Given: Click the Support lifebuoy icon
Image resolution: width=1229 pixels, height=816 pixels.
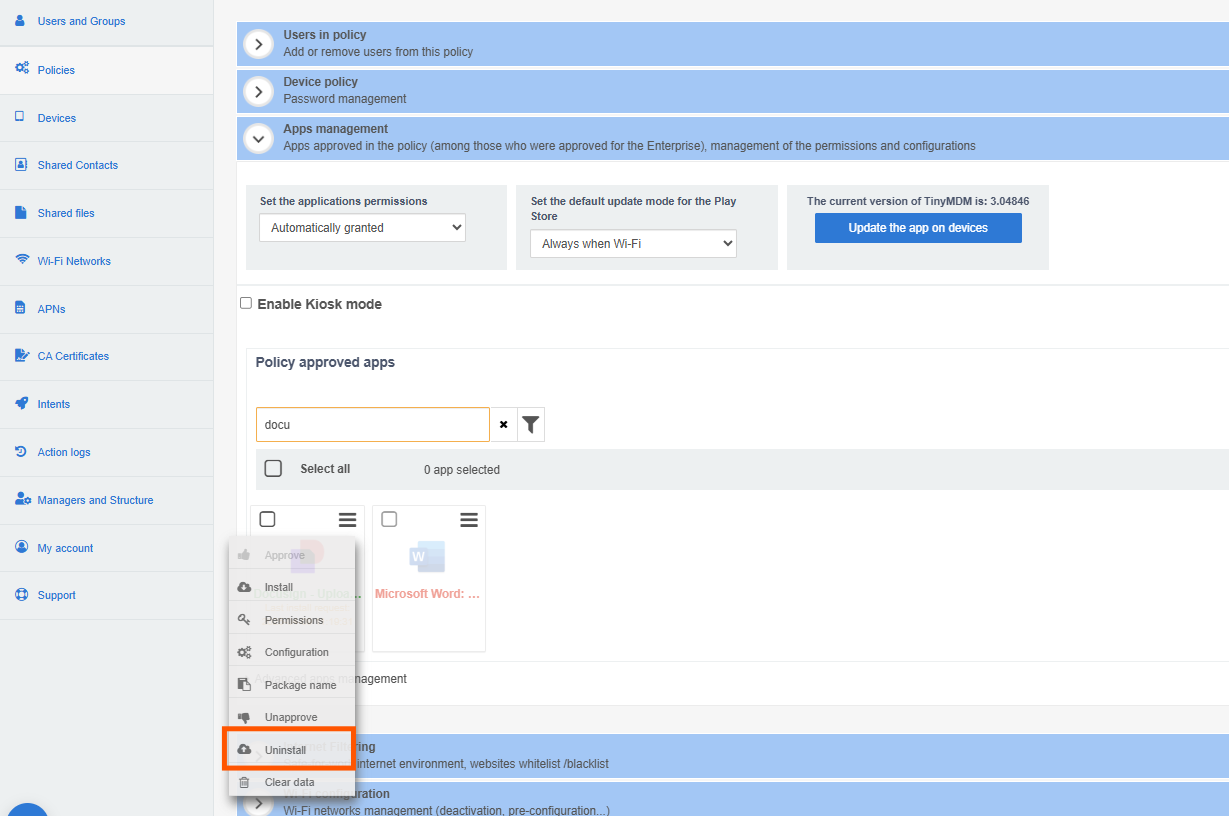Looking at the screenshot, I should point(21,594).
